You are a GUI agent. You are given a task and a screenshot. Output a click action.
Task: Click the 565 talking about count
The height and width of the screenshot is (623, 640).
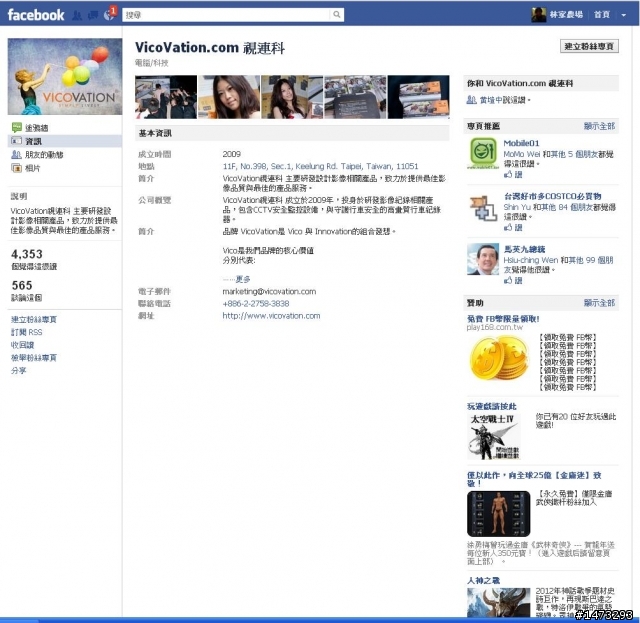[x=22, y=285]
